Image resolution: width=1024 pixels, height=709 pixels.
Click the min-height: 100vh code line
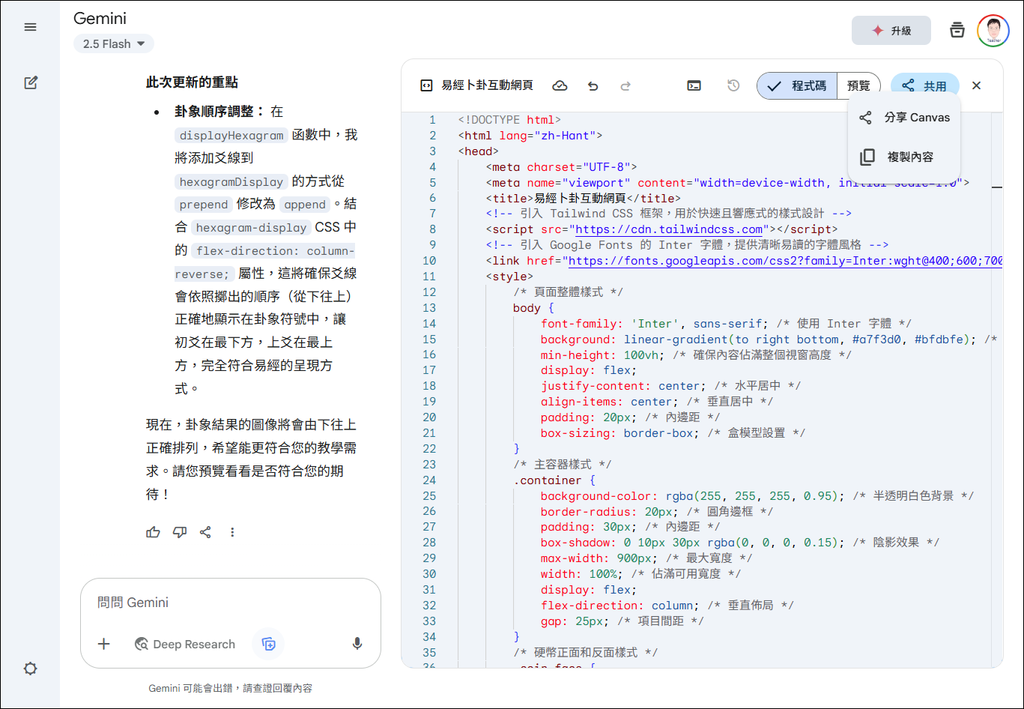pos(696,354)
